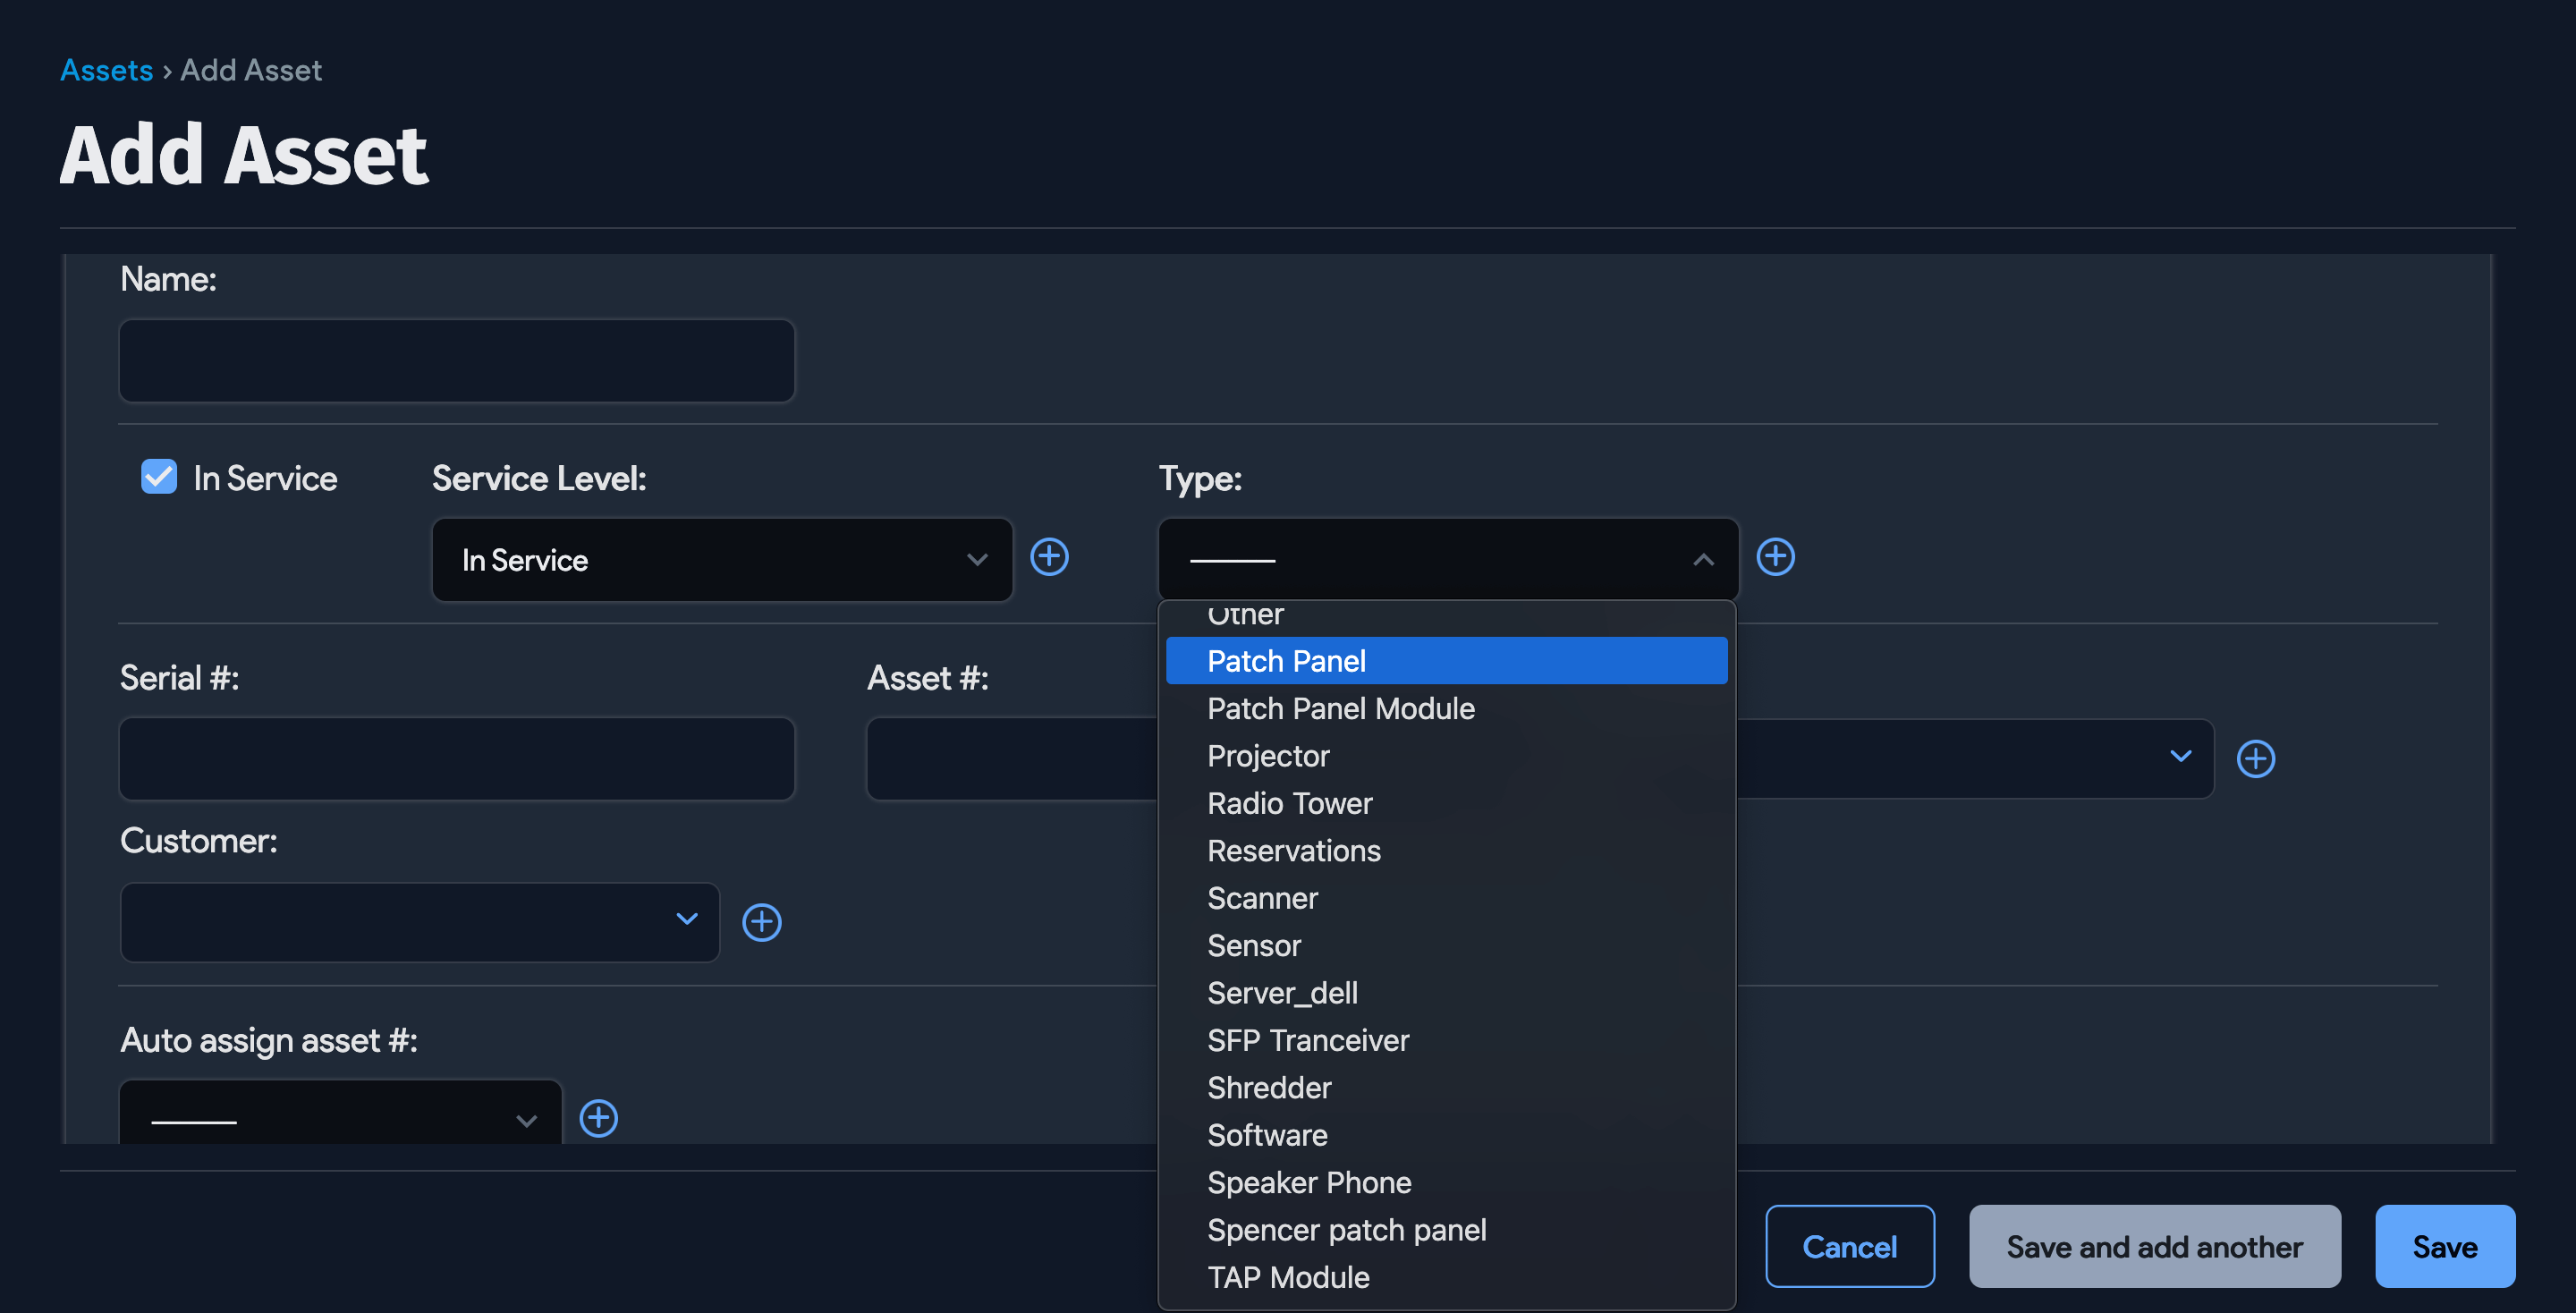Image resolution: width=2576 pixels, height=1313 pixels.
Task: Pick Radio Tower in the list
Action: point(1289,803)
